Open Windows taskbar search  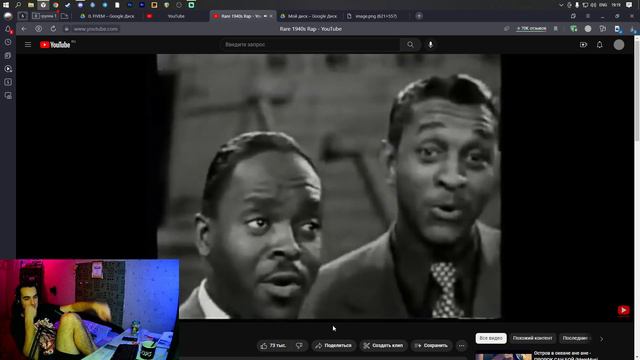coord(18,5)
